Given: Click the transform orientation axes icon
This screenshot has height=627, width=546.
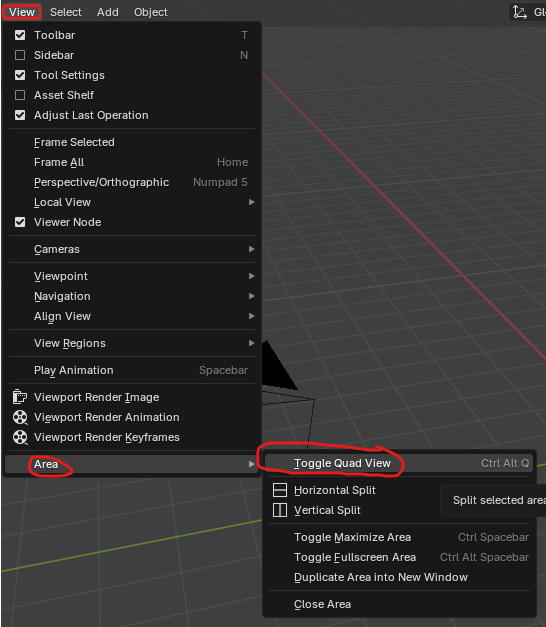Looking at the screenshot, I should [x=520, y=12].
